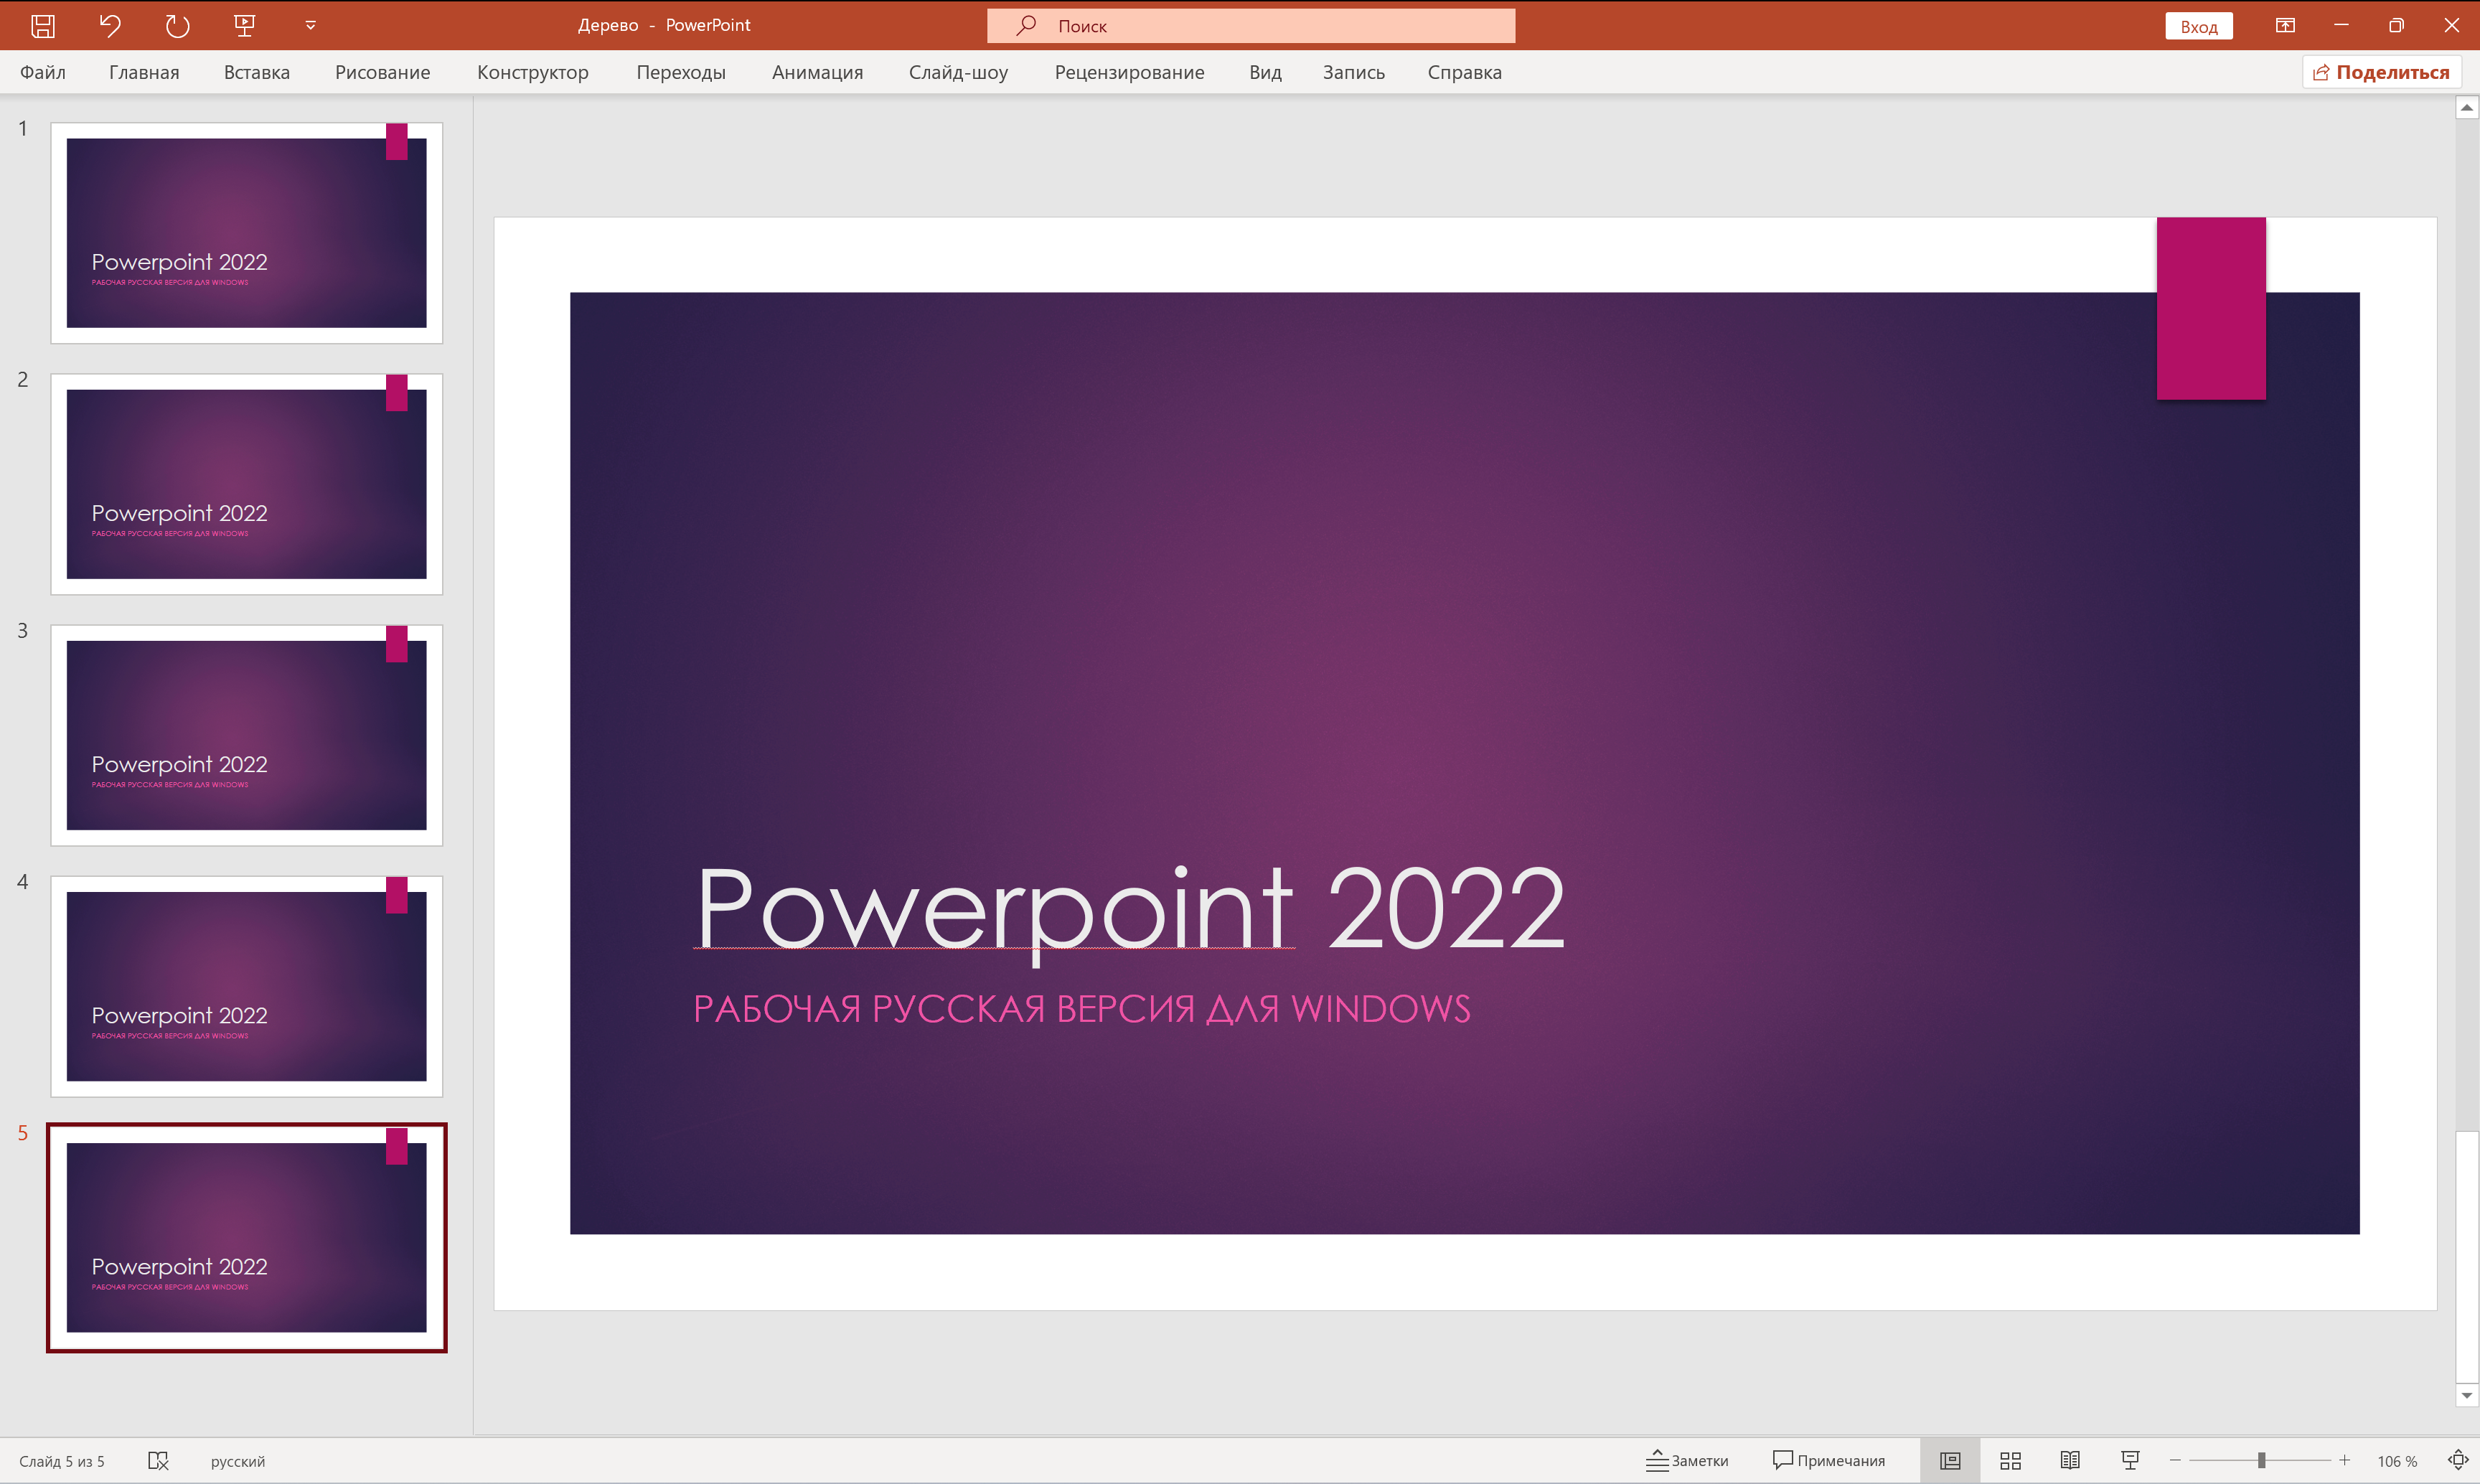Fit slide to current window icon
Image resolution: width=2480 pixels, height=1484 pixels.
coord(2458,1461)
